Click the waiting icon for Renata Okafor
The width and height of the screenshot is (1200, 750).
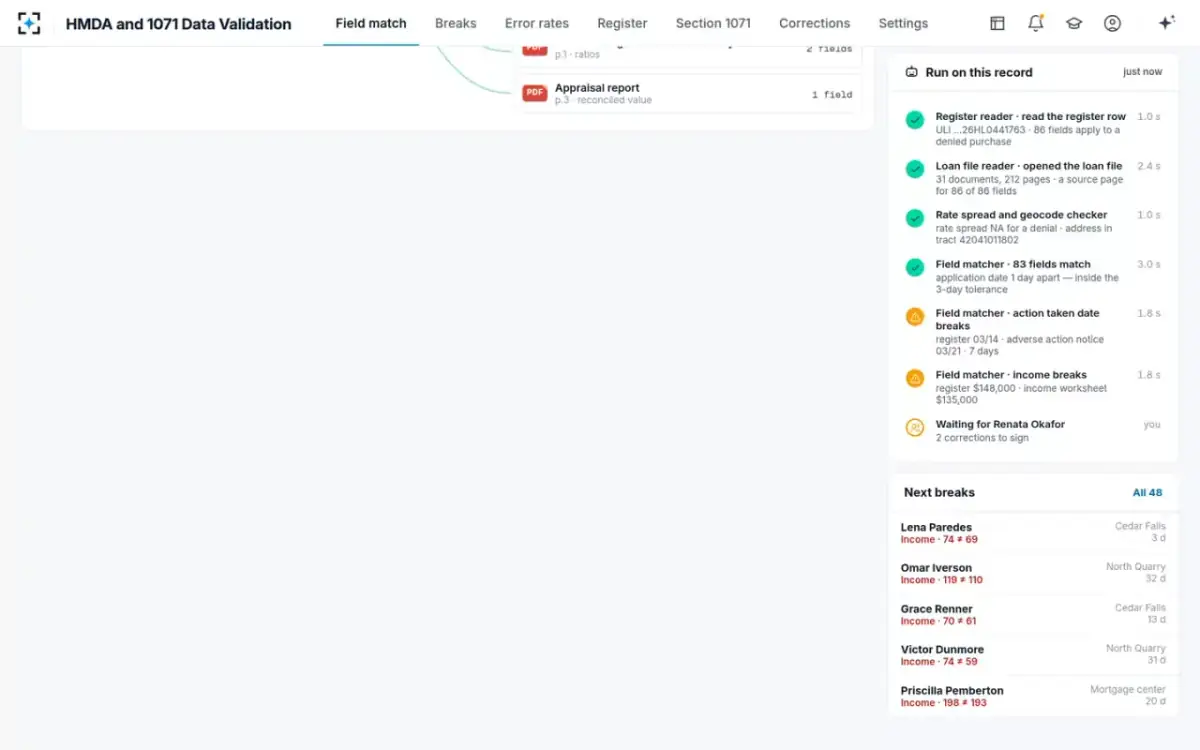(915, 427)
